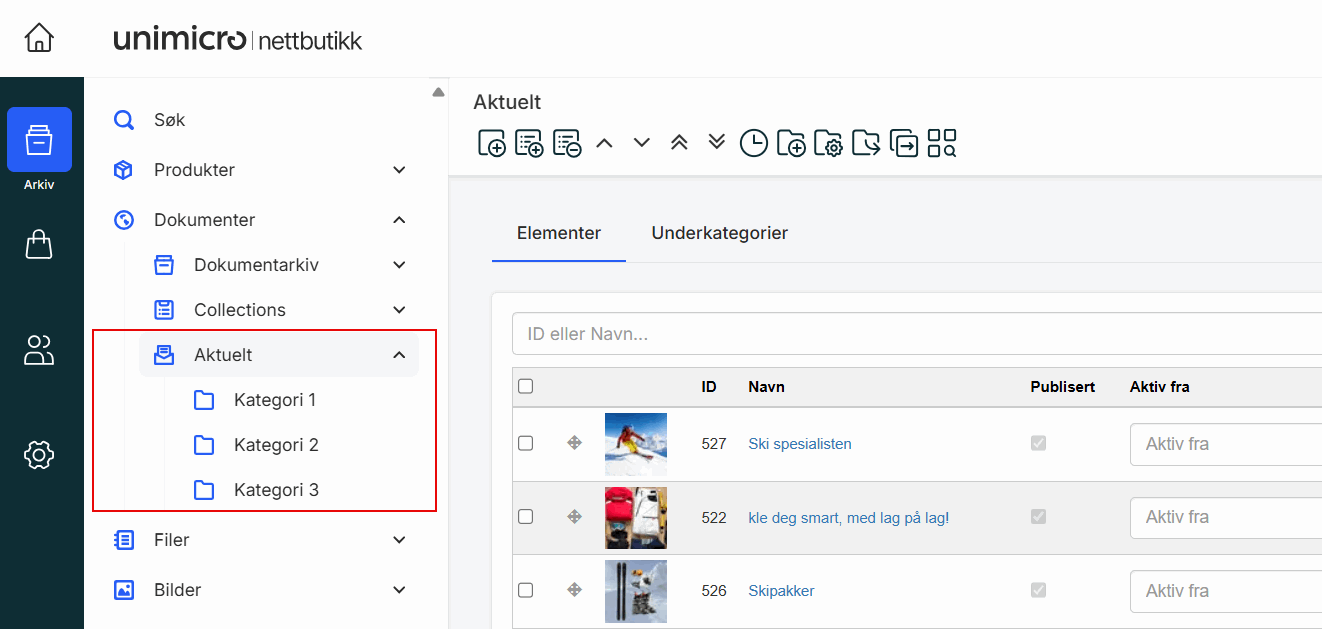The width and height of the screenshot is (1322, 629).
Task: Expand the Bilder section chevron
Action: [399, 590]
